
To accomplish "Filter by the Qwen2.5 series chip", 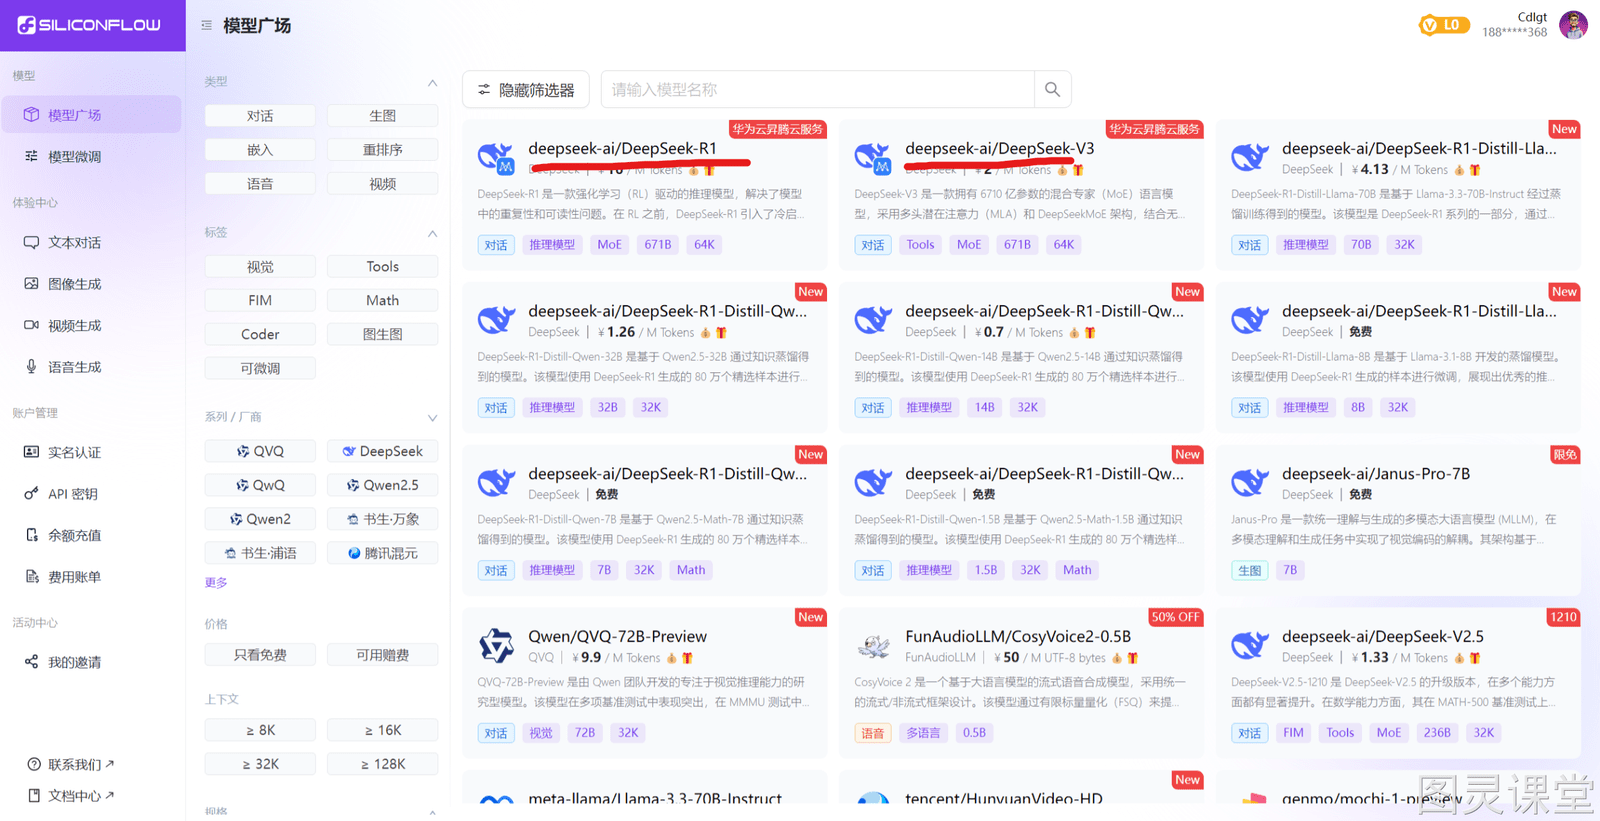I will click(x=382, y=486).
